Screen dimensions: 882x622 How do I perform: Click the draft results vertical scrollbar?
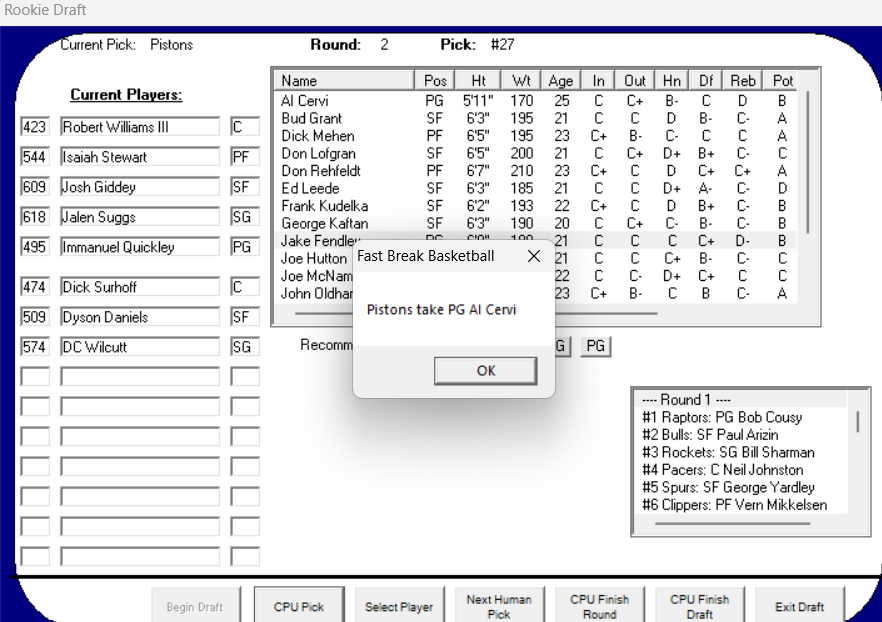[x=858, y=422]
